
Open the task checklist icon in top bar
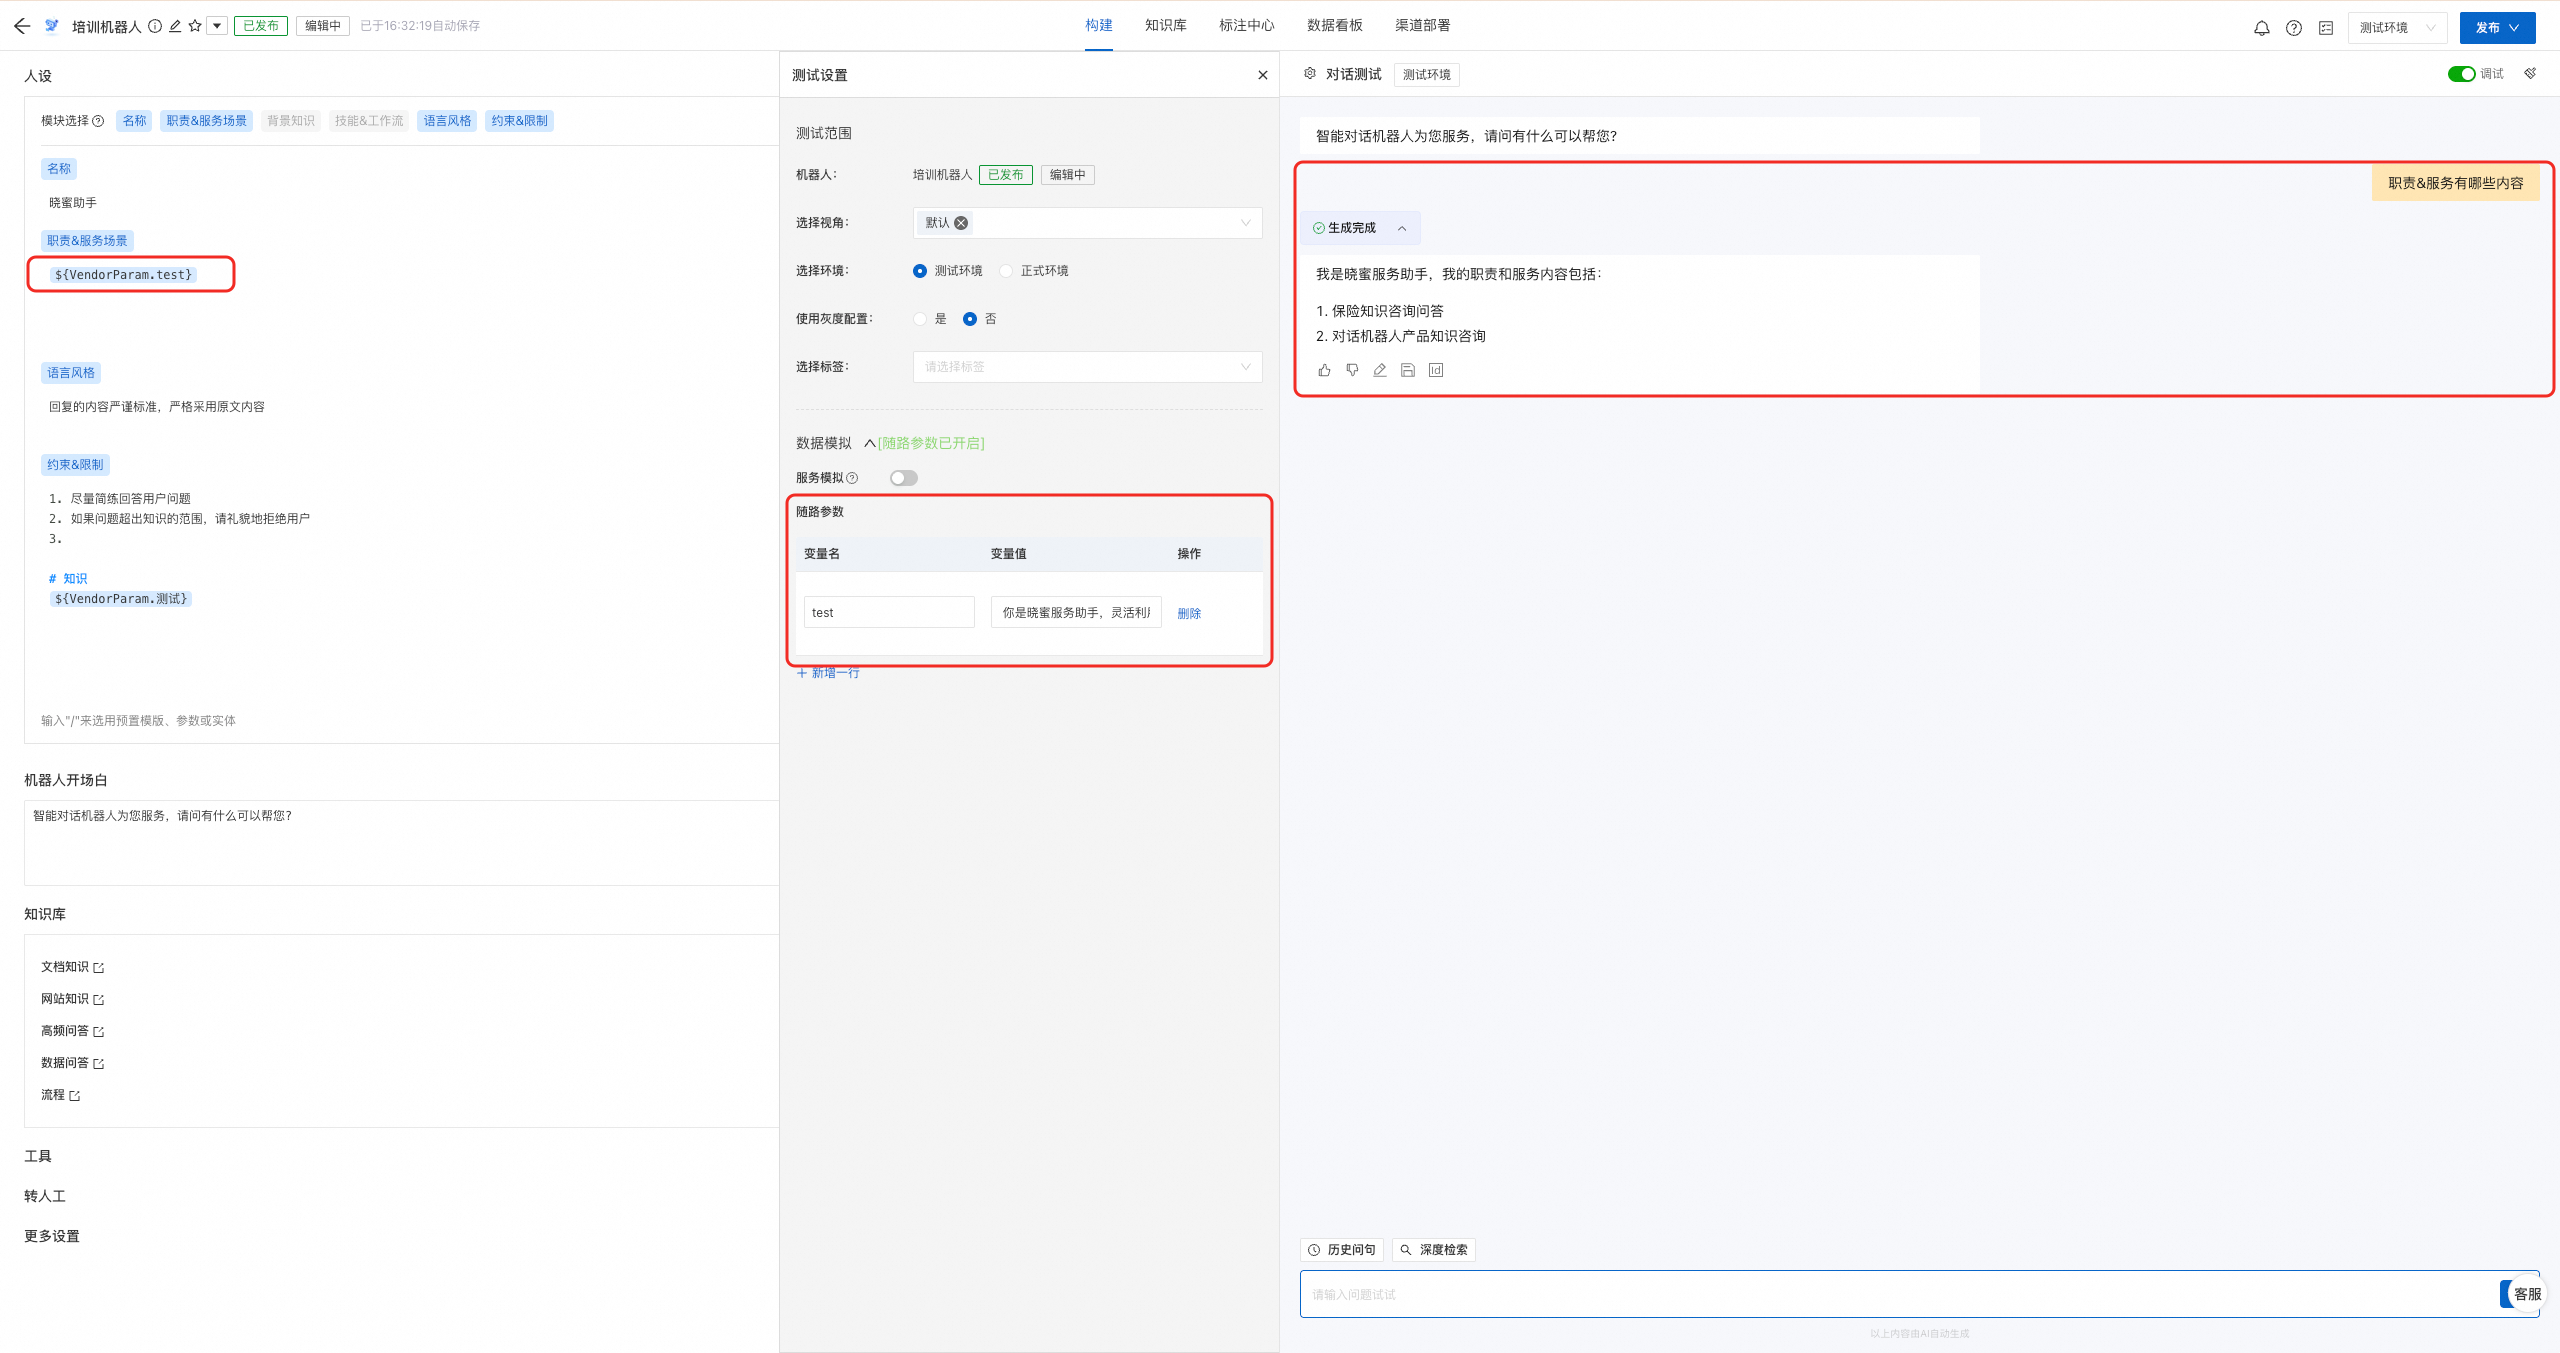click(x=2326, y=28)
